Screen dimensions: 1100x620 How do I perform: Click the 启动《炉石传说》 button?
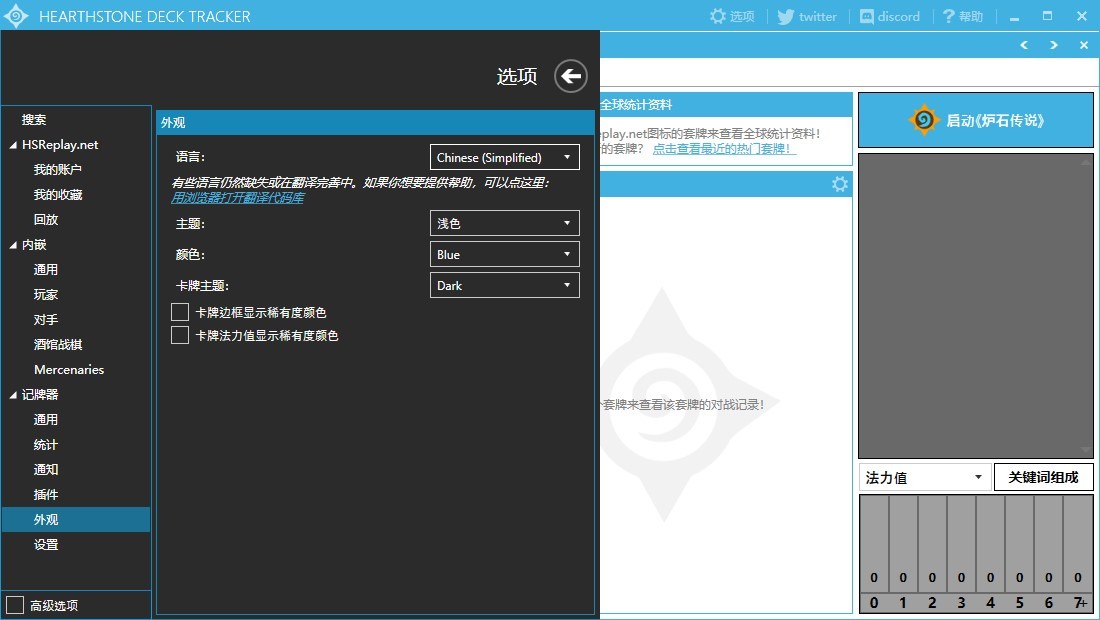tap(975, 120)
